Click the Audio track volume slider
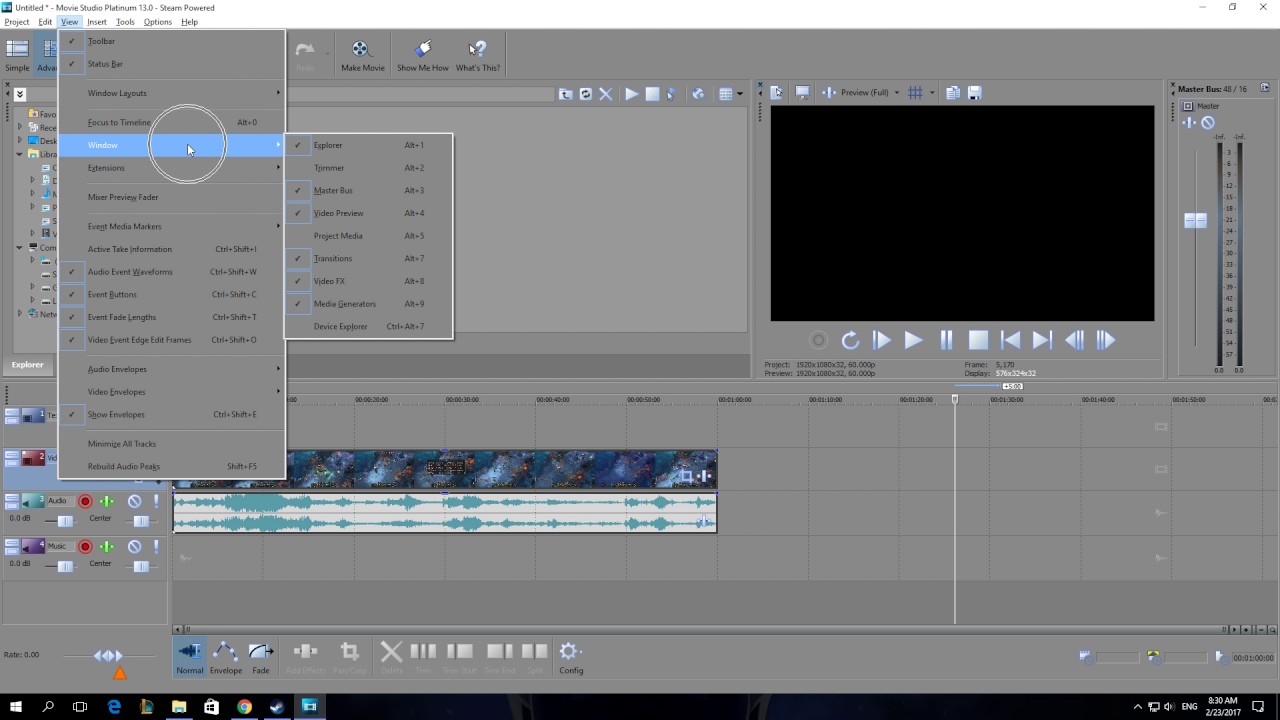Viewport: 1280px width, 720px height. pos(65,521)
